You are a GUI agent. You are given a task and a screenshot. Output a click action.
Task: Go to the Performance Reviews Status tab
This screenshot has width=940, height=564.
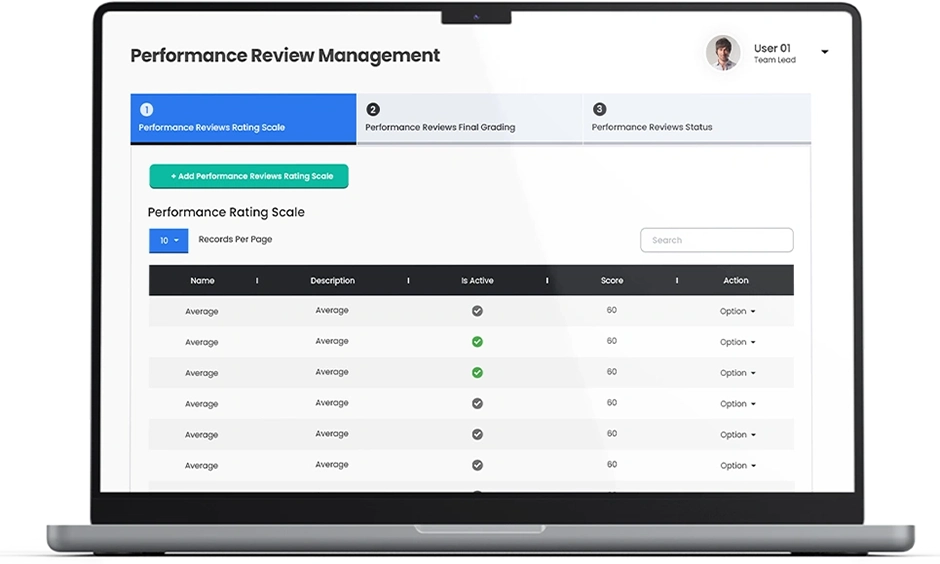click(697, 119)
